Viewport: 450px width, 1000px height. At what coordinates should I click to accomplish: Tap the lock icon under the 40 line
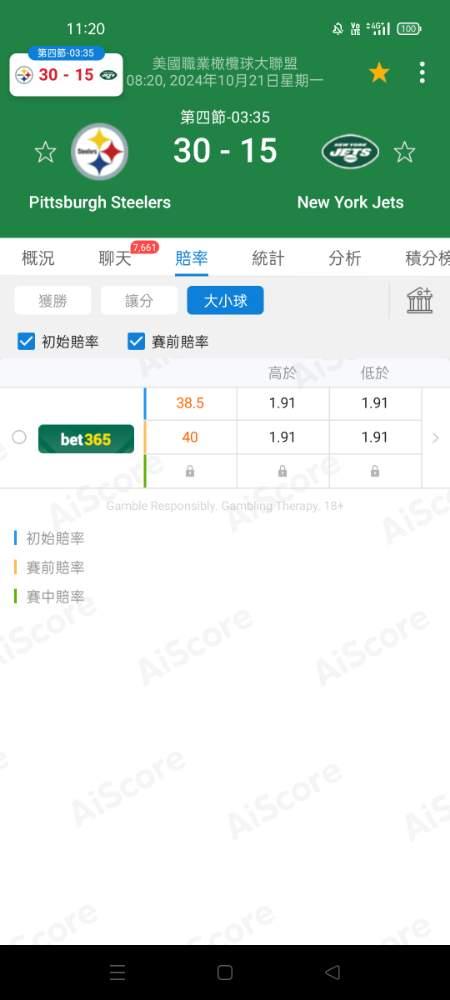[x=190, y=471]
